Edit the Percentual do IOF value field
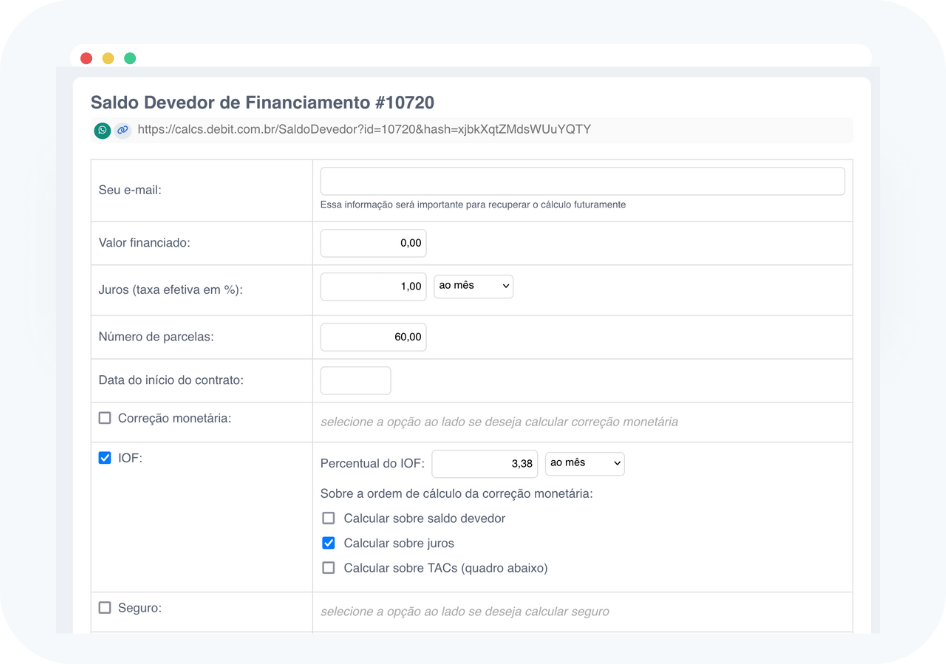The width and height of the screenshot is (946, 664). (485, 464)
